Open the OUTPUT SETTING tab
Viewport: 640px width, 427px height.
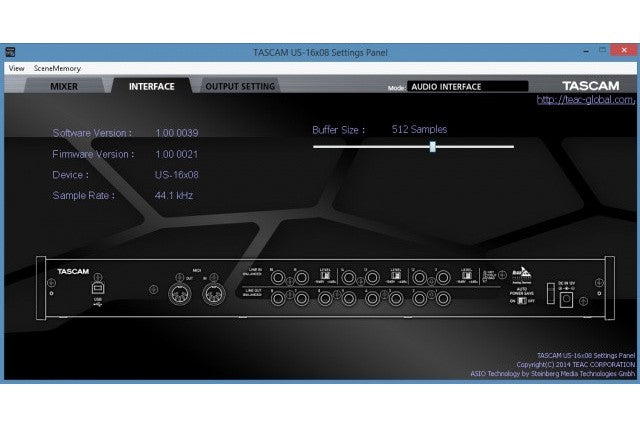tap(240, 86)
